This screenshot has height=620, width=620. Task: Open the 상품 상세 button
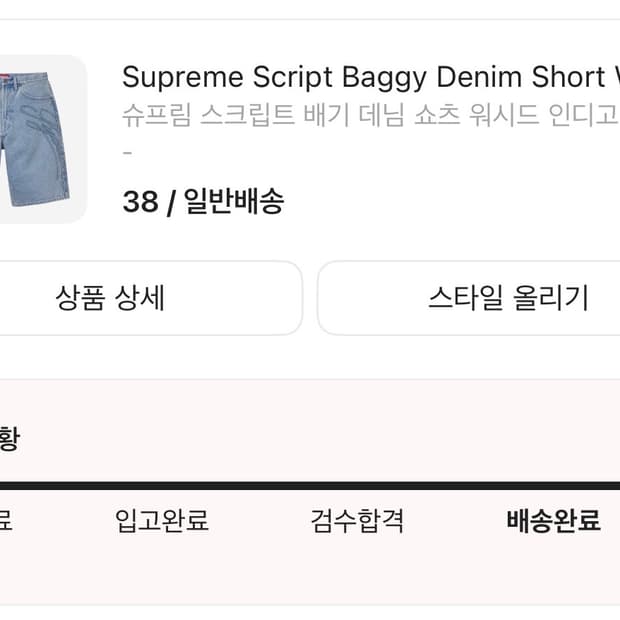click(110, 298)
